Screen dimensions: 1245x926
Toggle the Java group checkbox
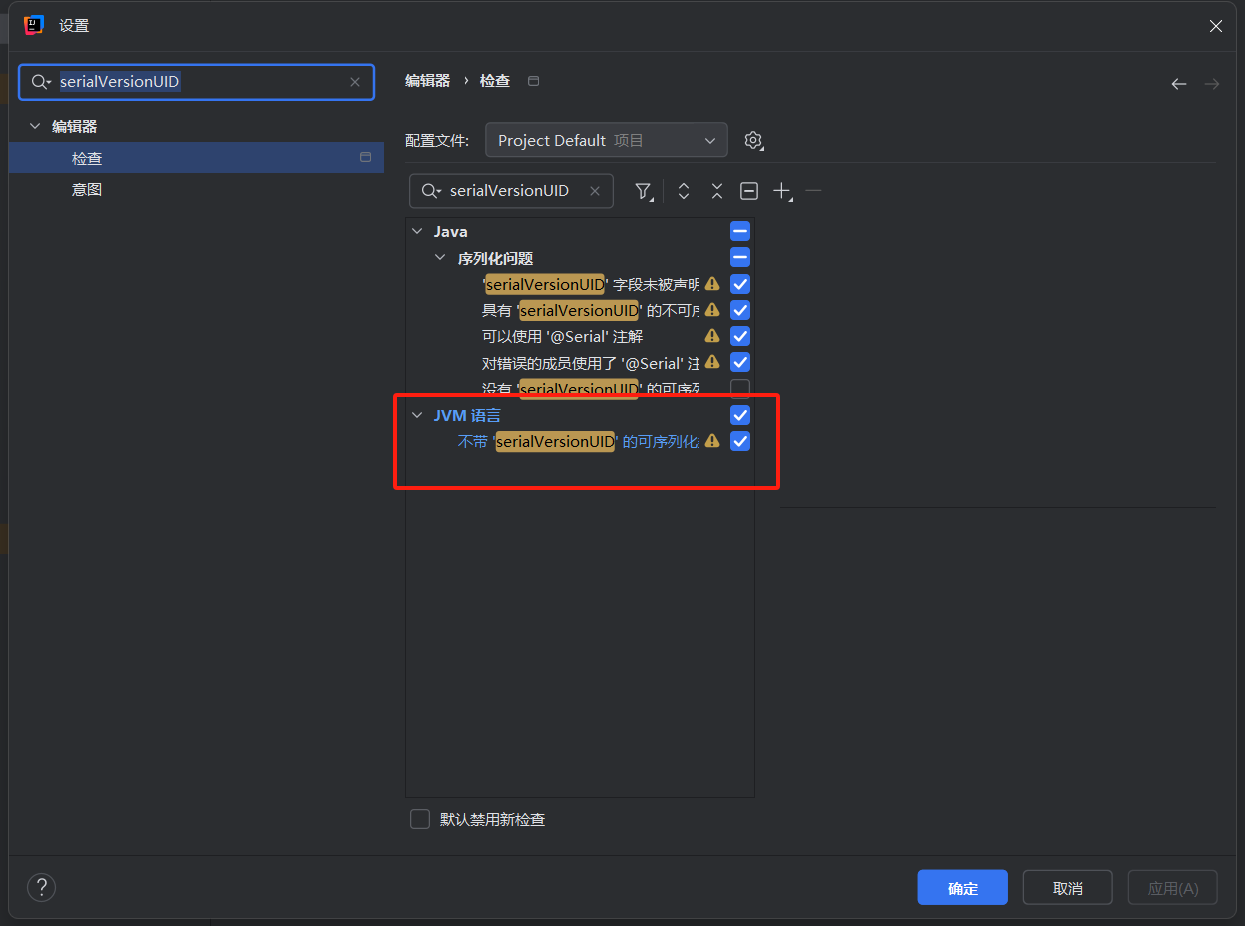[740, 232]
